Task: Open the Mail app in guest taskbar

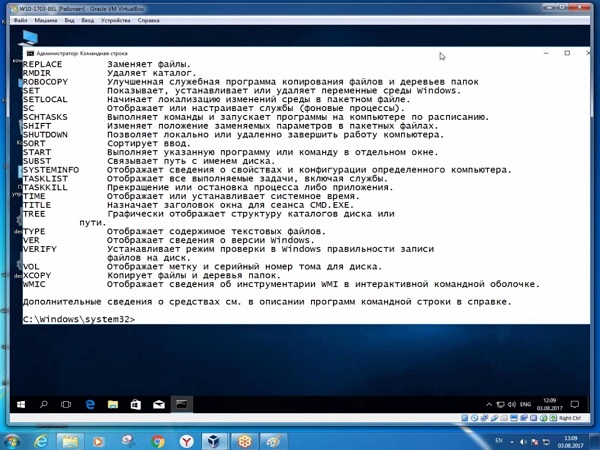Action: tap(159, 405)
